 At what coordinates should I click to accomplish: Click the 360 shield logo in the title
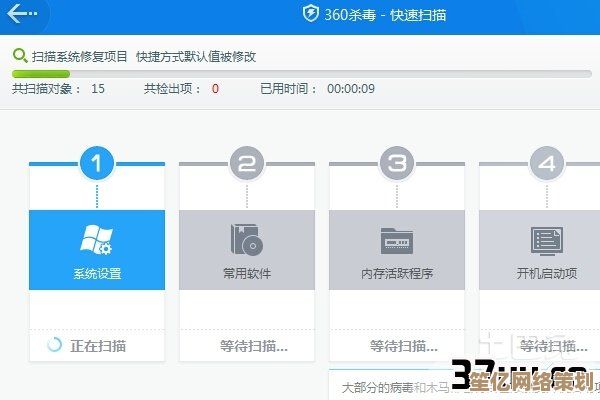(x=310, y=14)
